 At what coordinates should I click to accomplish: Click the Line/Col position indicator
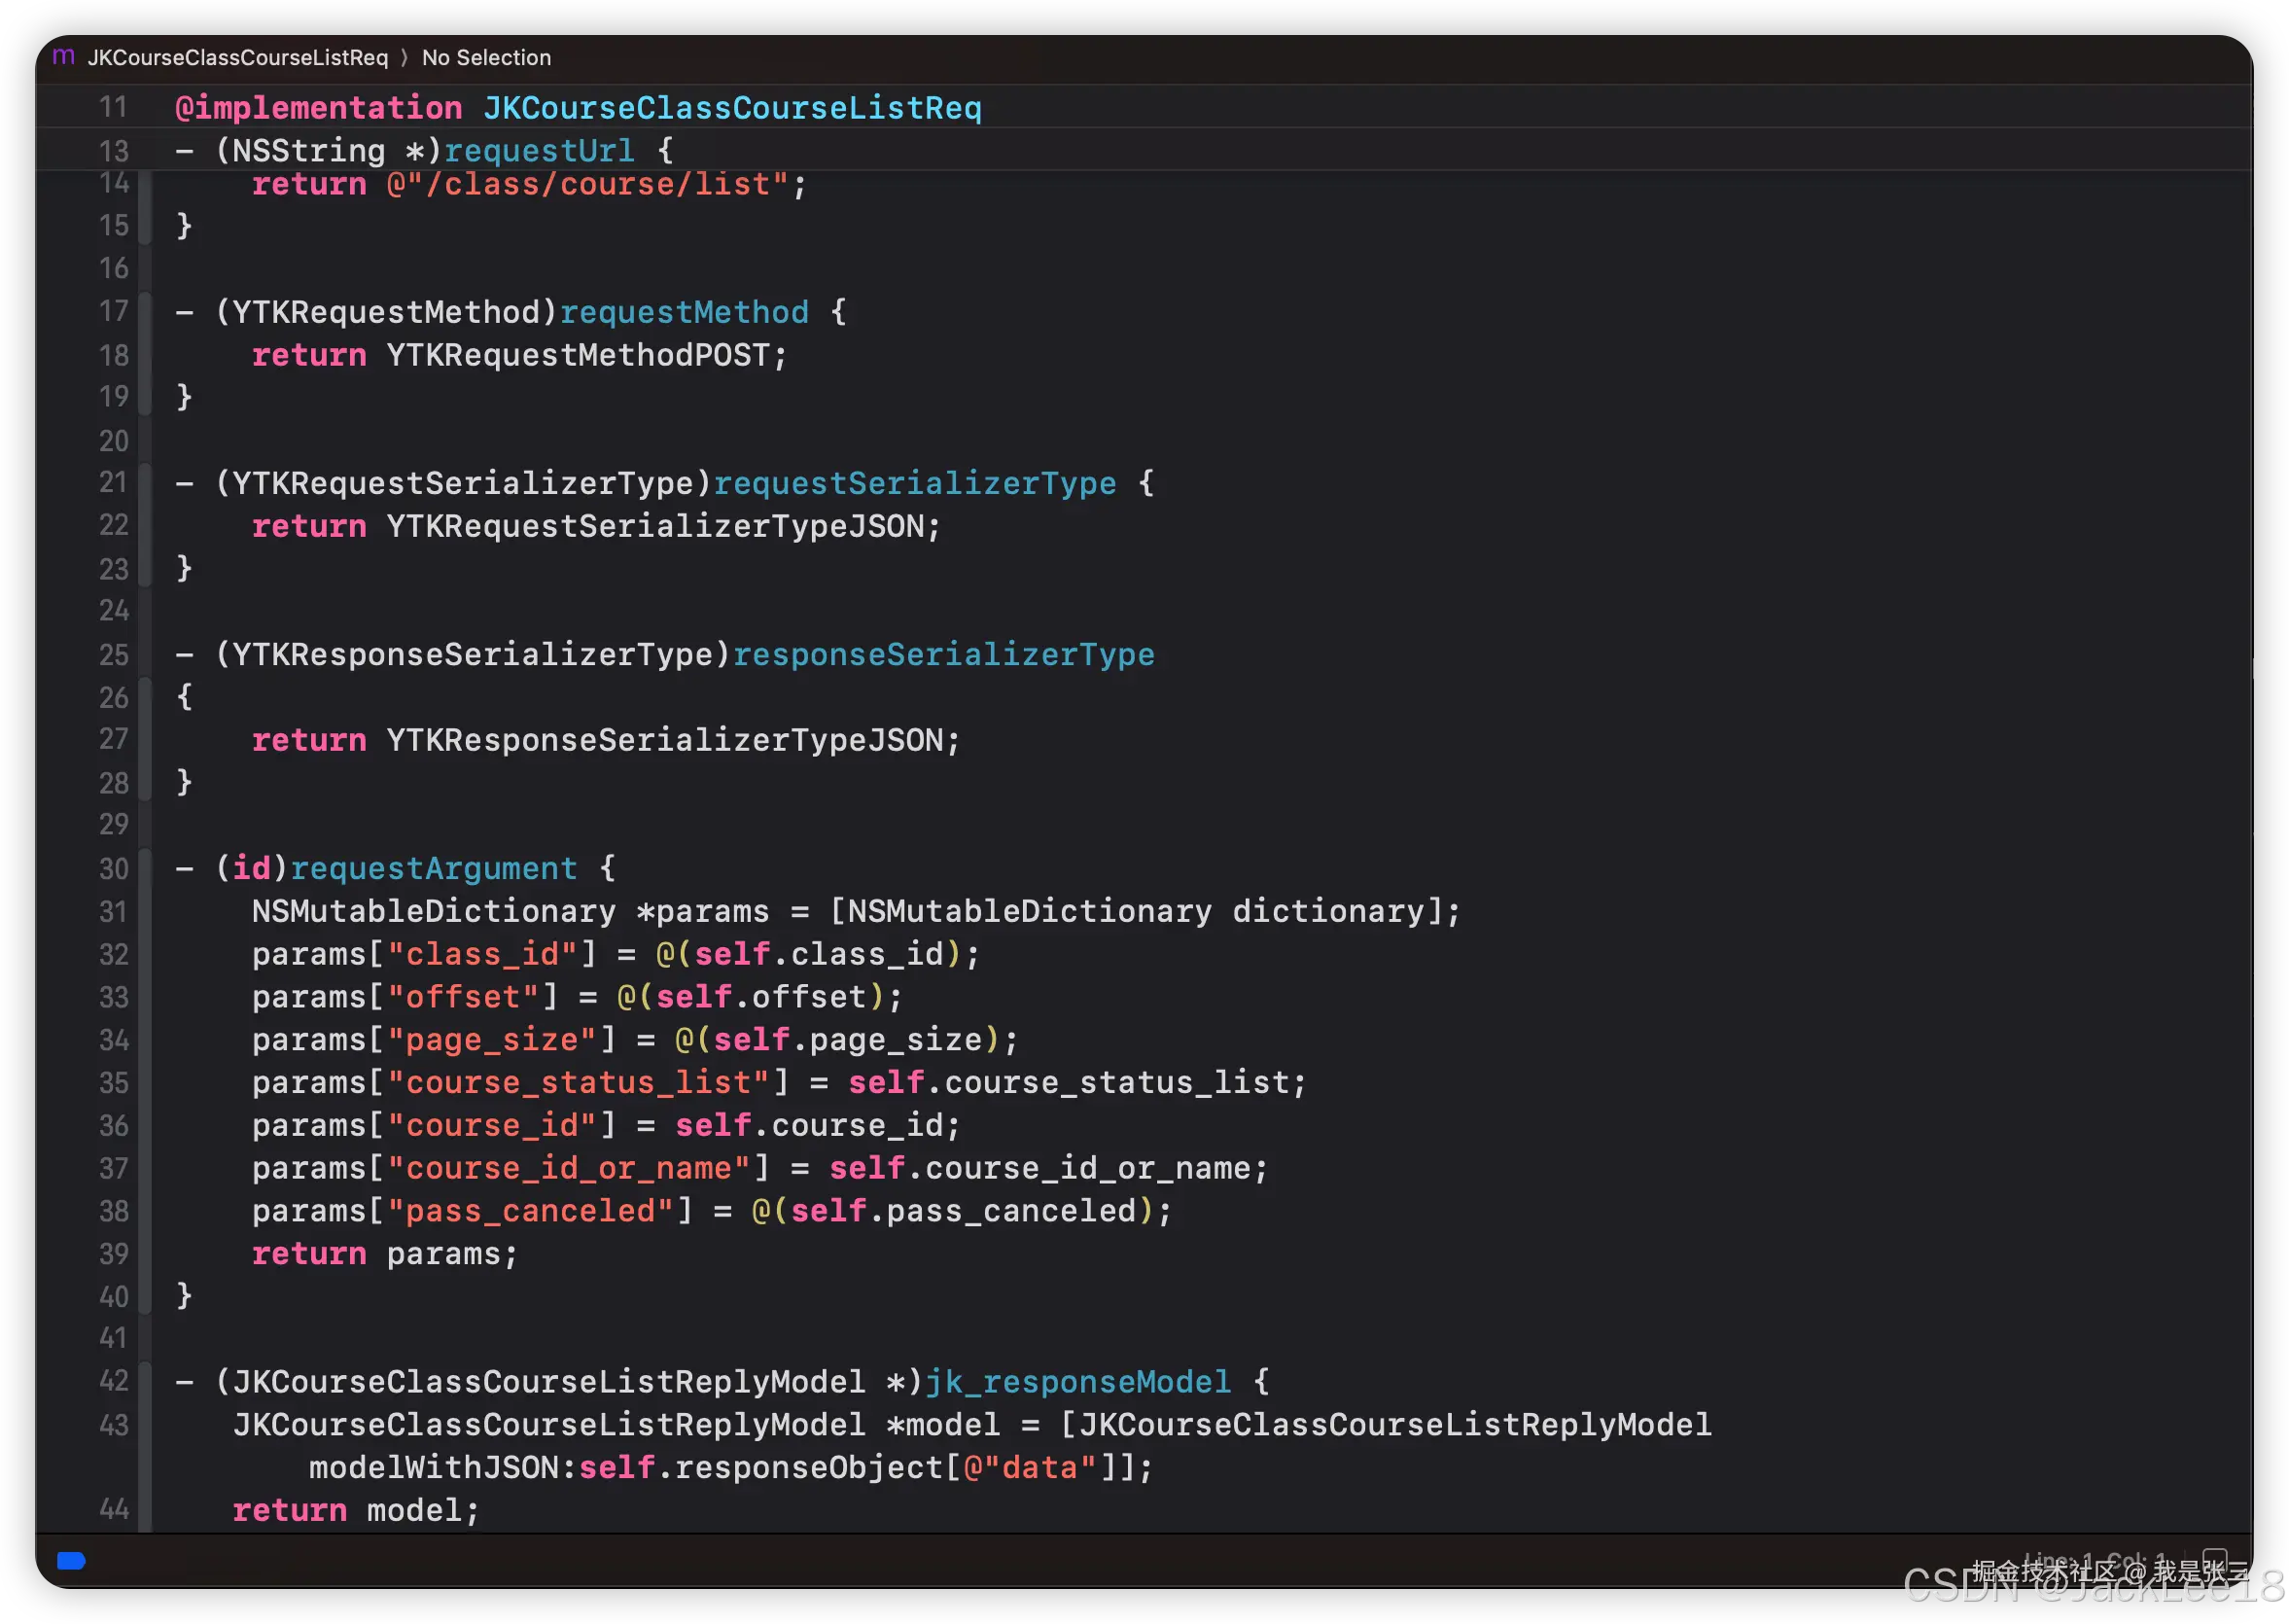click(2095, 1561)
